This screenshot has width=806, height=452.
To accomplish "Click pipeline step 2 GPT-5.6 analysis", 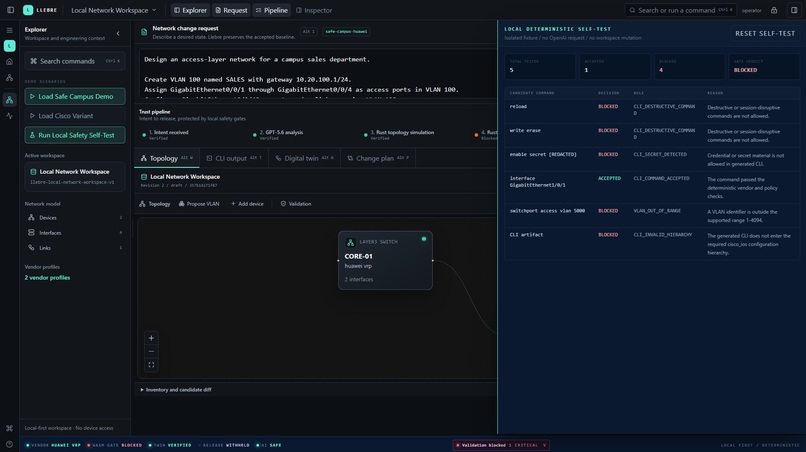I will click(278, 135).
